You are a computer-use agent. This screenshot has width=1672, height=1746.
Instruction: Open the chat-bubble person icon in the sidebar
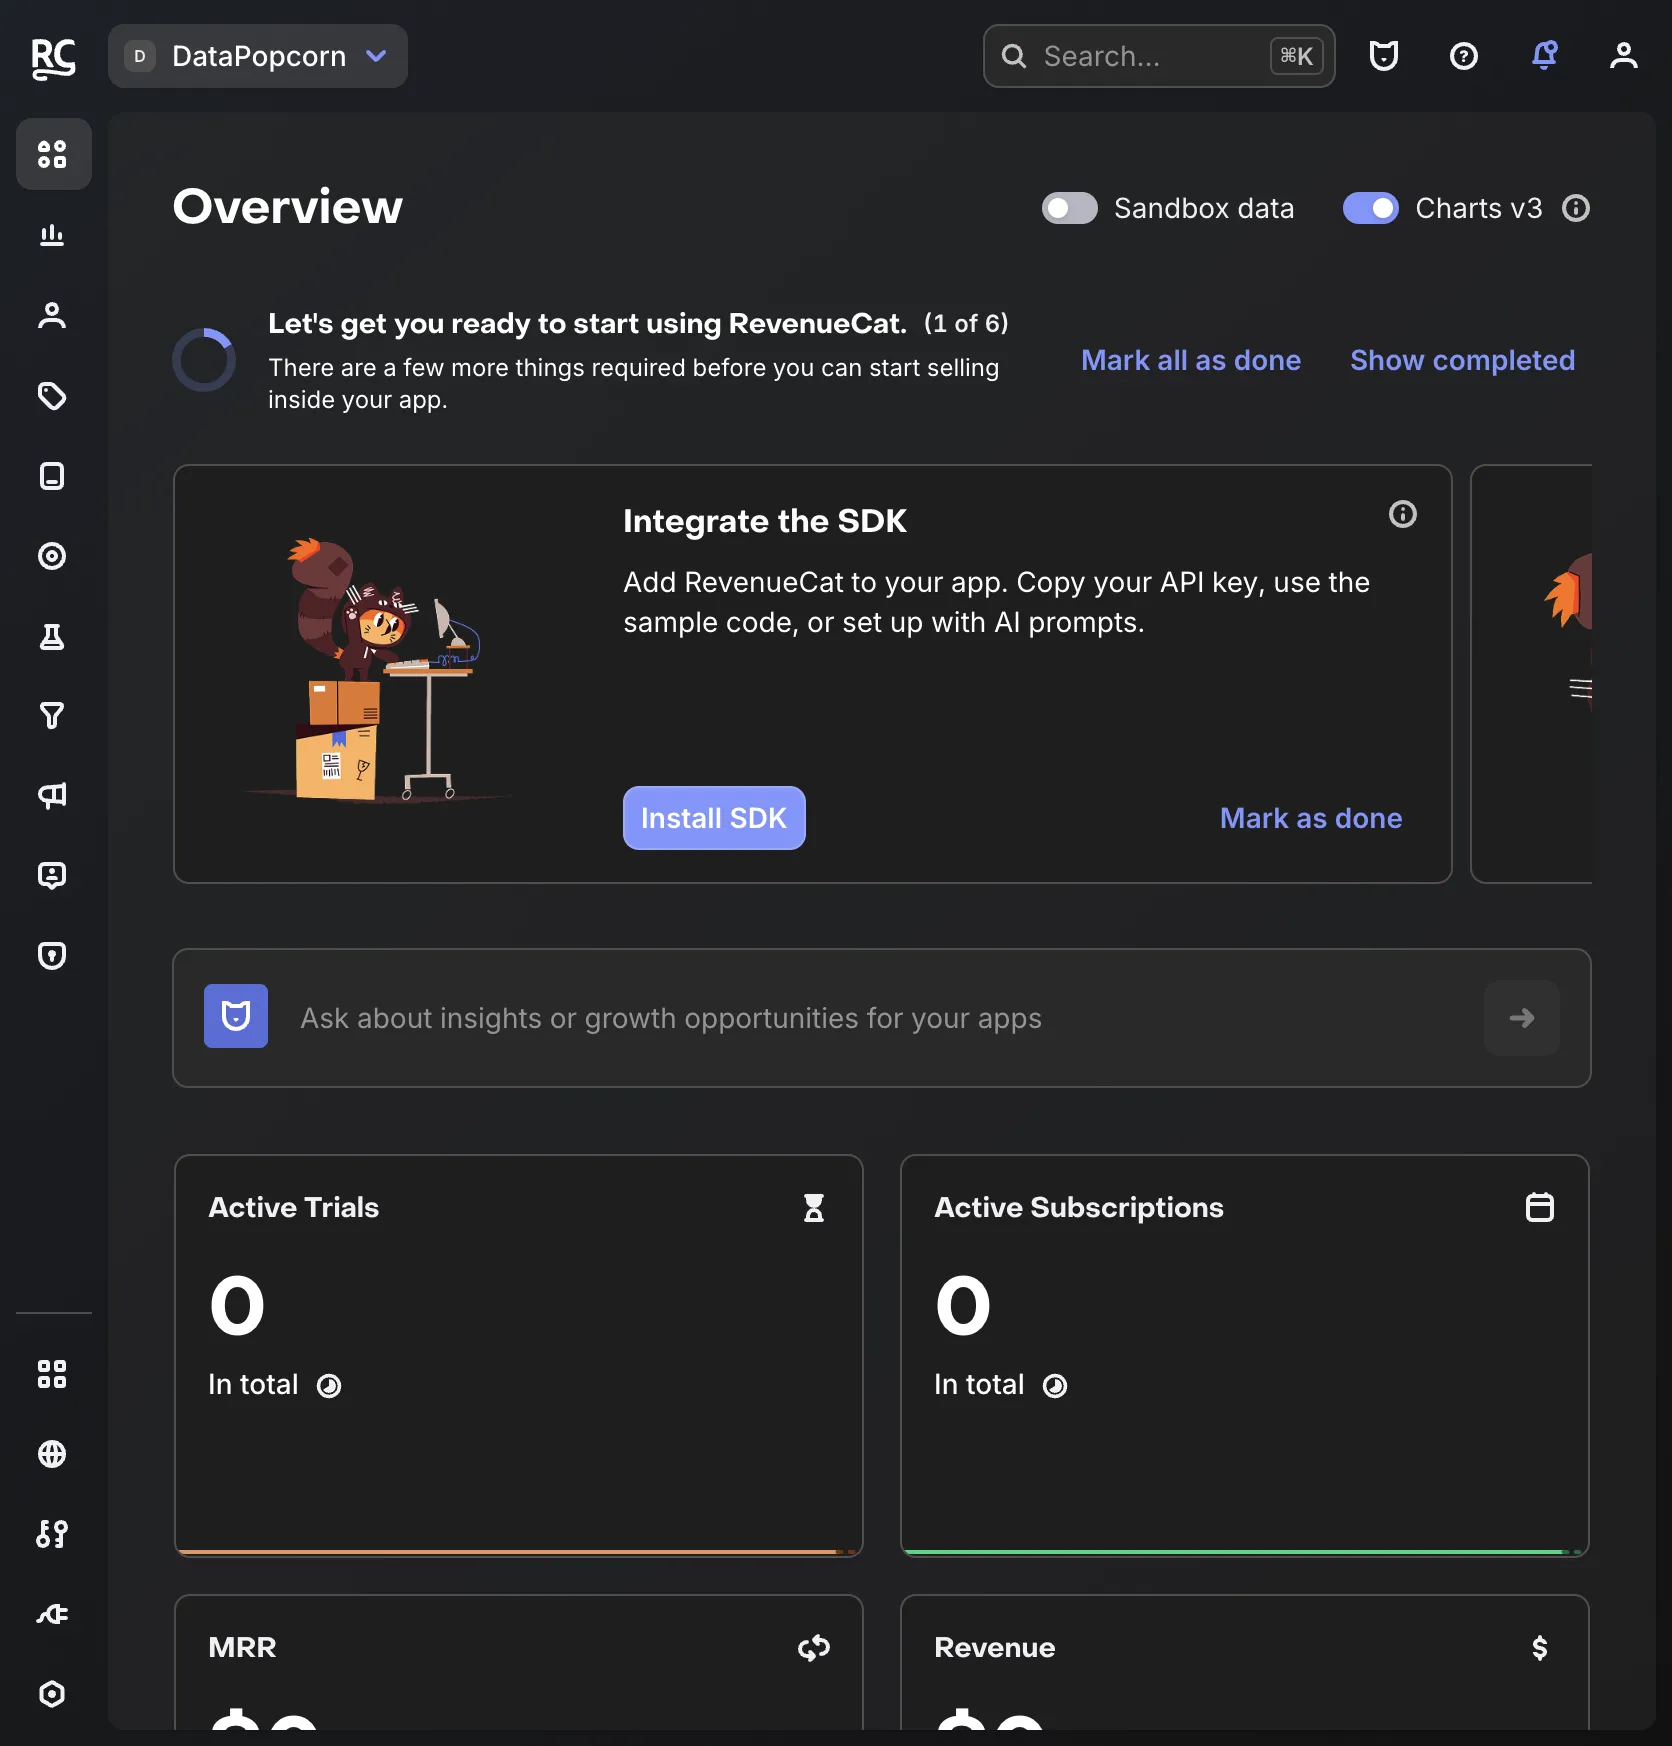[x=52, y=876]
